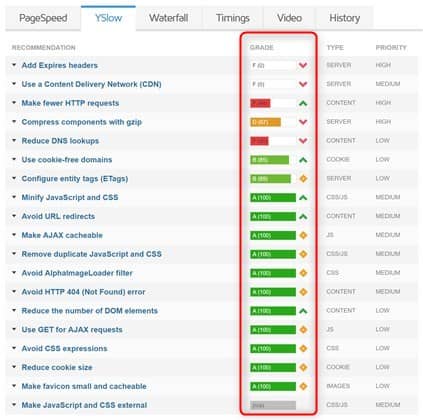The height and width of the screenshot is (420, 423).
Task: Open the Waterfall tab
Action: point(169,18)
